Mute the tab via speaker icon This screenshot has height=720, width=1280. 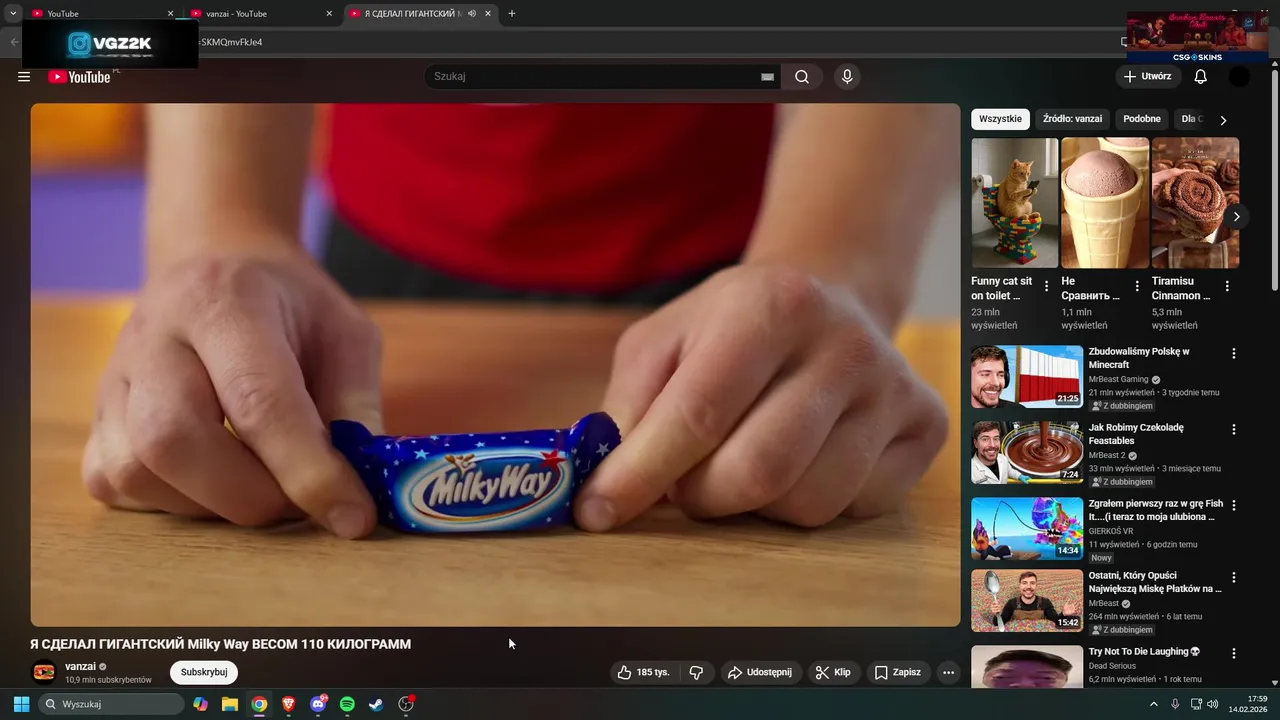pyautogui.click(x=472, y=14)
